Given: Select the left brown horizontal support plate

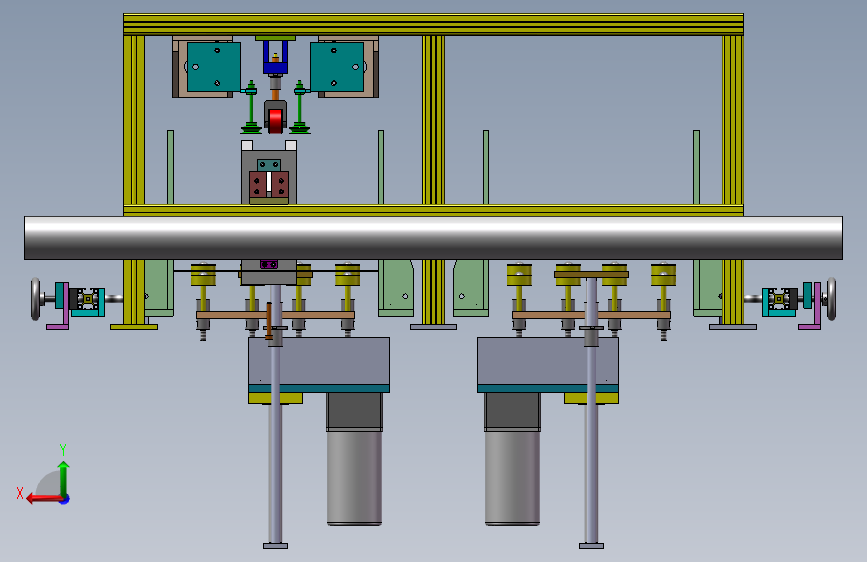Looking at the screenshot, I should point(275,315).
